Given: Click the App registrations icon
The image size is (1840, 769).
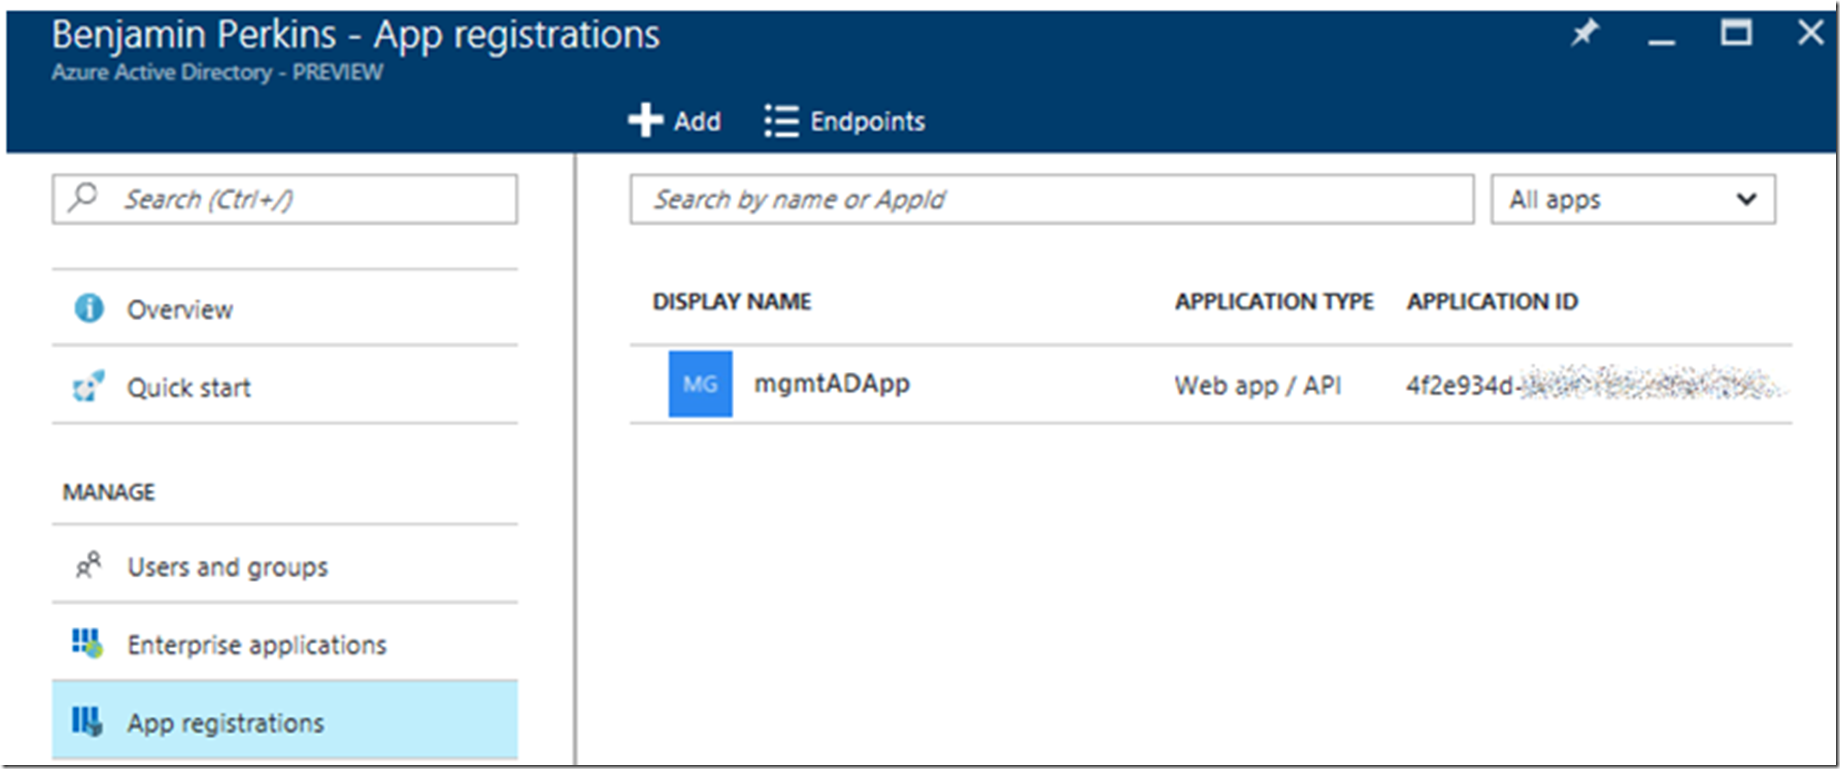Looking at the screenshot, I should 87,721.
